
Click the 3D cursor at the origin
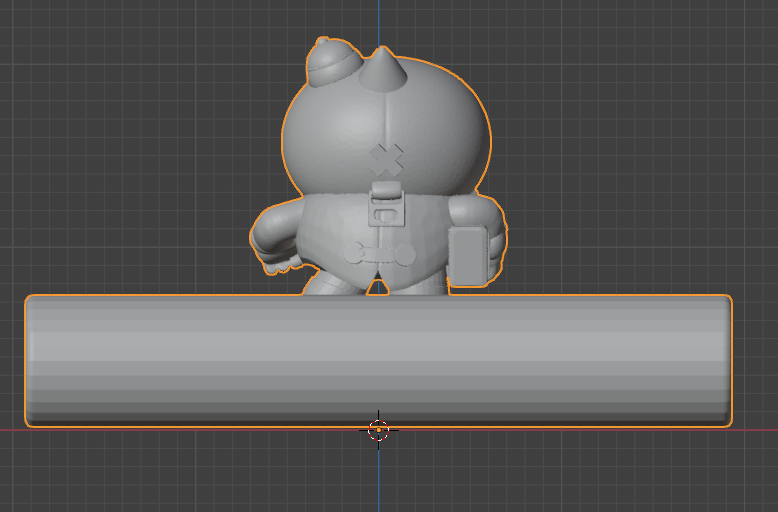(378, 430)
